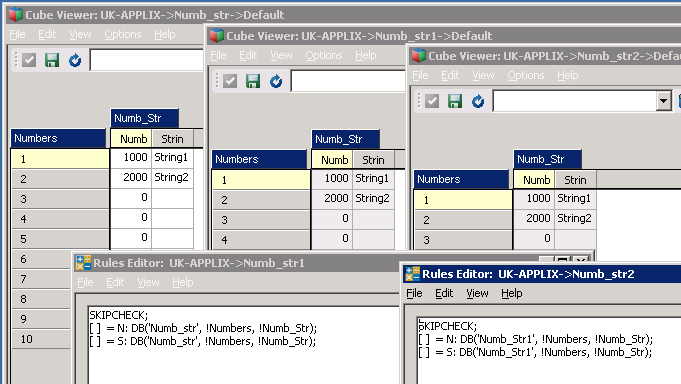This screenshot has height=384, width=681.
Task: Open File menu in Numb_str cube viewer
Action: pos(17,34)
